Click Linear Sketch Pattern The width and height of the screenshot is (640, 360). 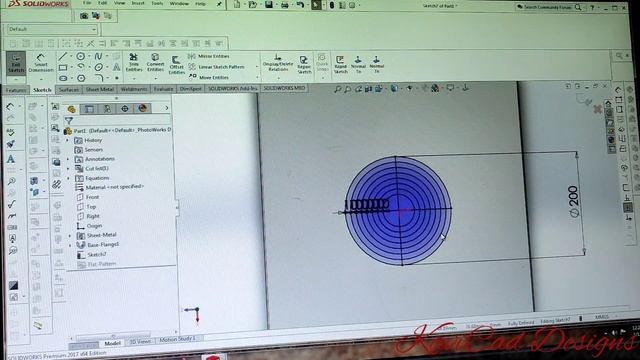pyautogui.click(x=216, y=67)
